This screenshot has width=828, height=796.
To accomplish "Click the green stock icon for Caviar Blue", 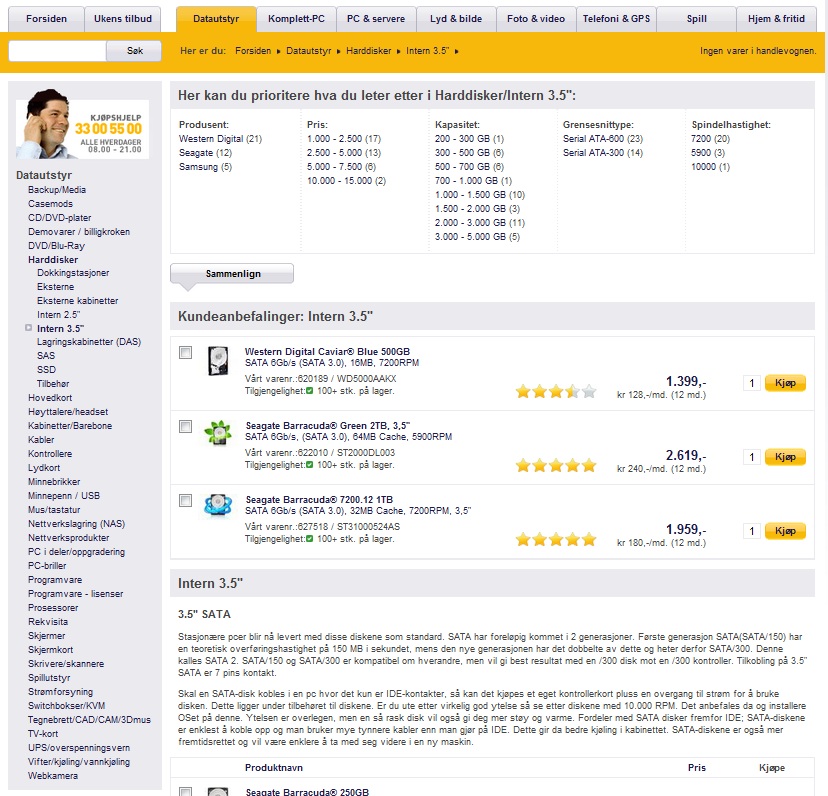I will [309, 391].
